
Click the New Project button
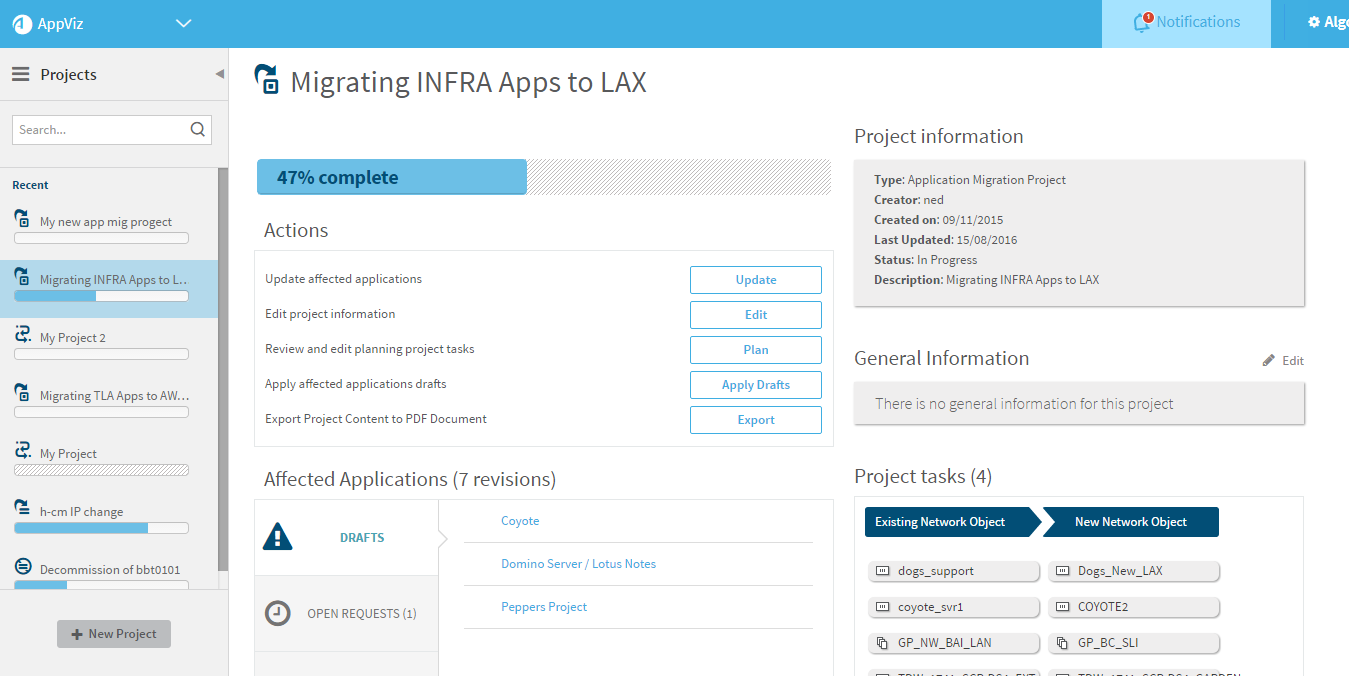pos(114,634)
